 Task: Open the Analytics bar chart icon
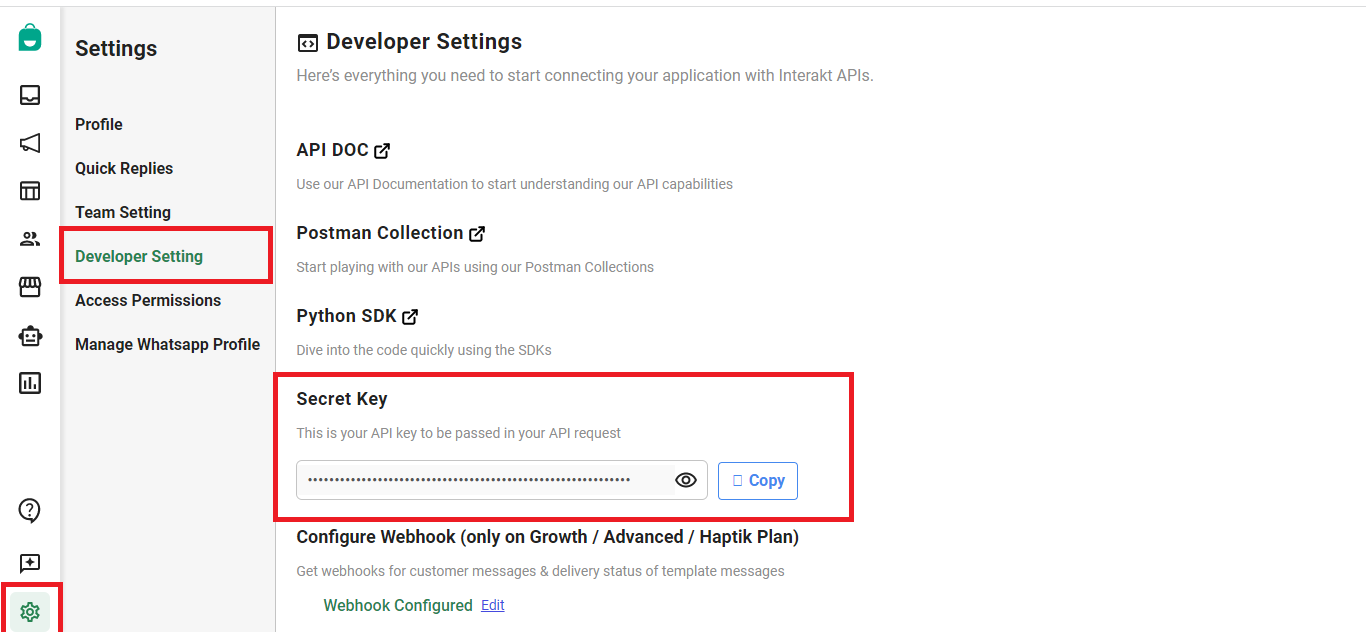pos(30,383)
